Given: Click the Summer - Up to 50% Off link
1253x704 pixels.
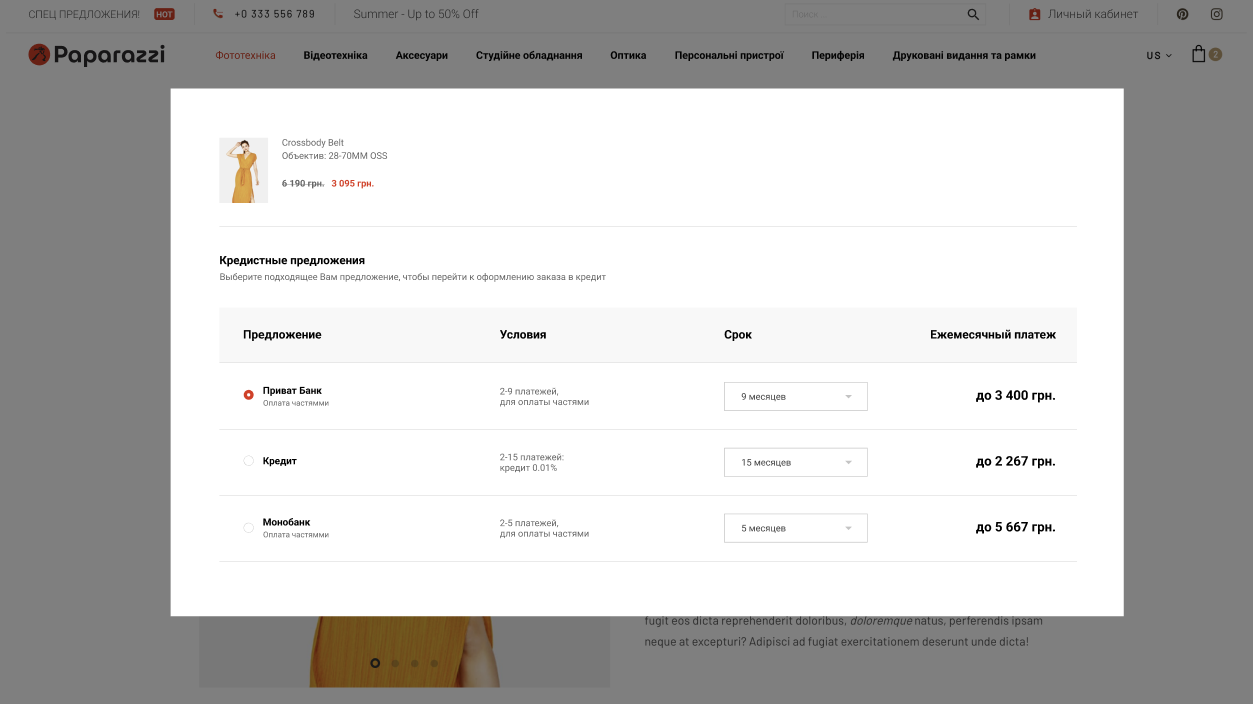Looking at the screenshot, I should tap(416, 14).
